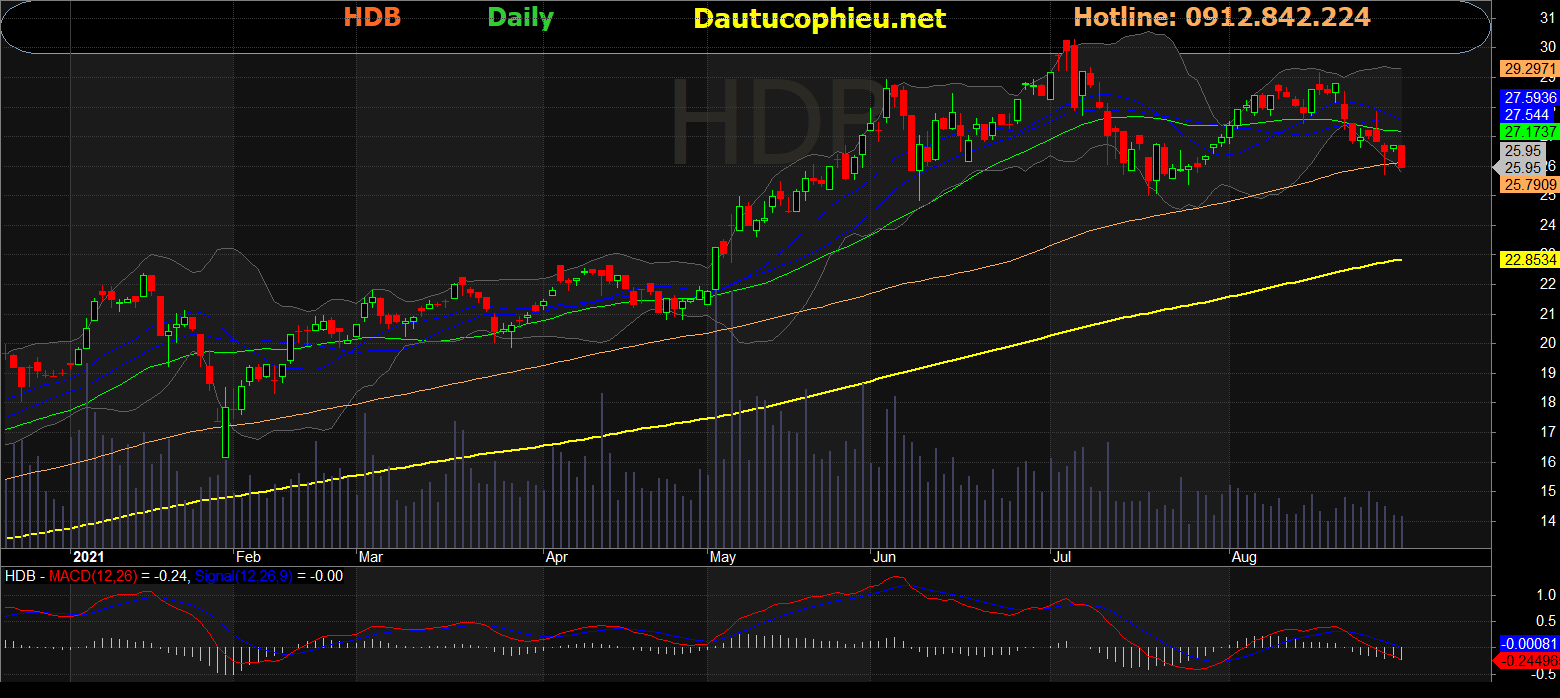Select the blue 27.5936 price label
The height and width of the screenshot is (698, 1560).
[1529, 98]
